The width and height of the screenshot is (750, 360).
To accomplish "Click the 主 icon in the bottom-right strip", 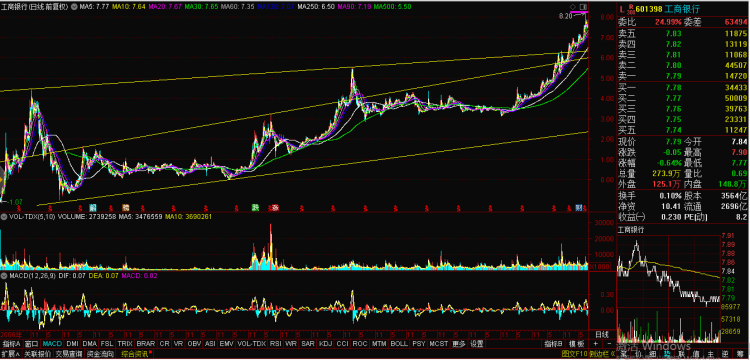I will 711,354.
